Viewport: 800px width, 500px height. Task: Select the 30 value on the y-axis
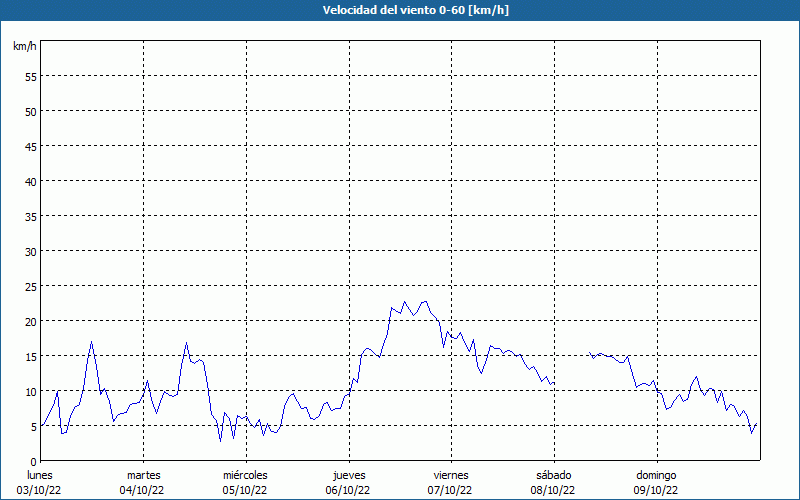(x=31, y=252)
